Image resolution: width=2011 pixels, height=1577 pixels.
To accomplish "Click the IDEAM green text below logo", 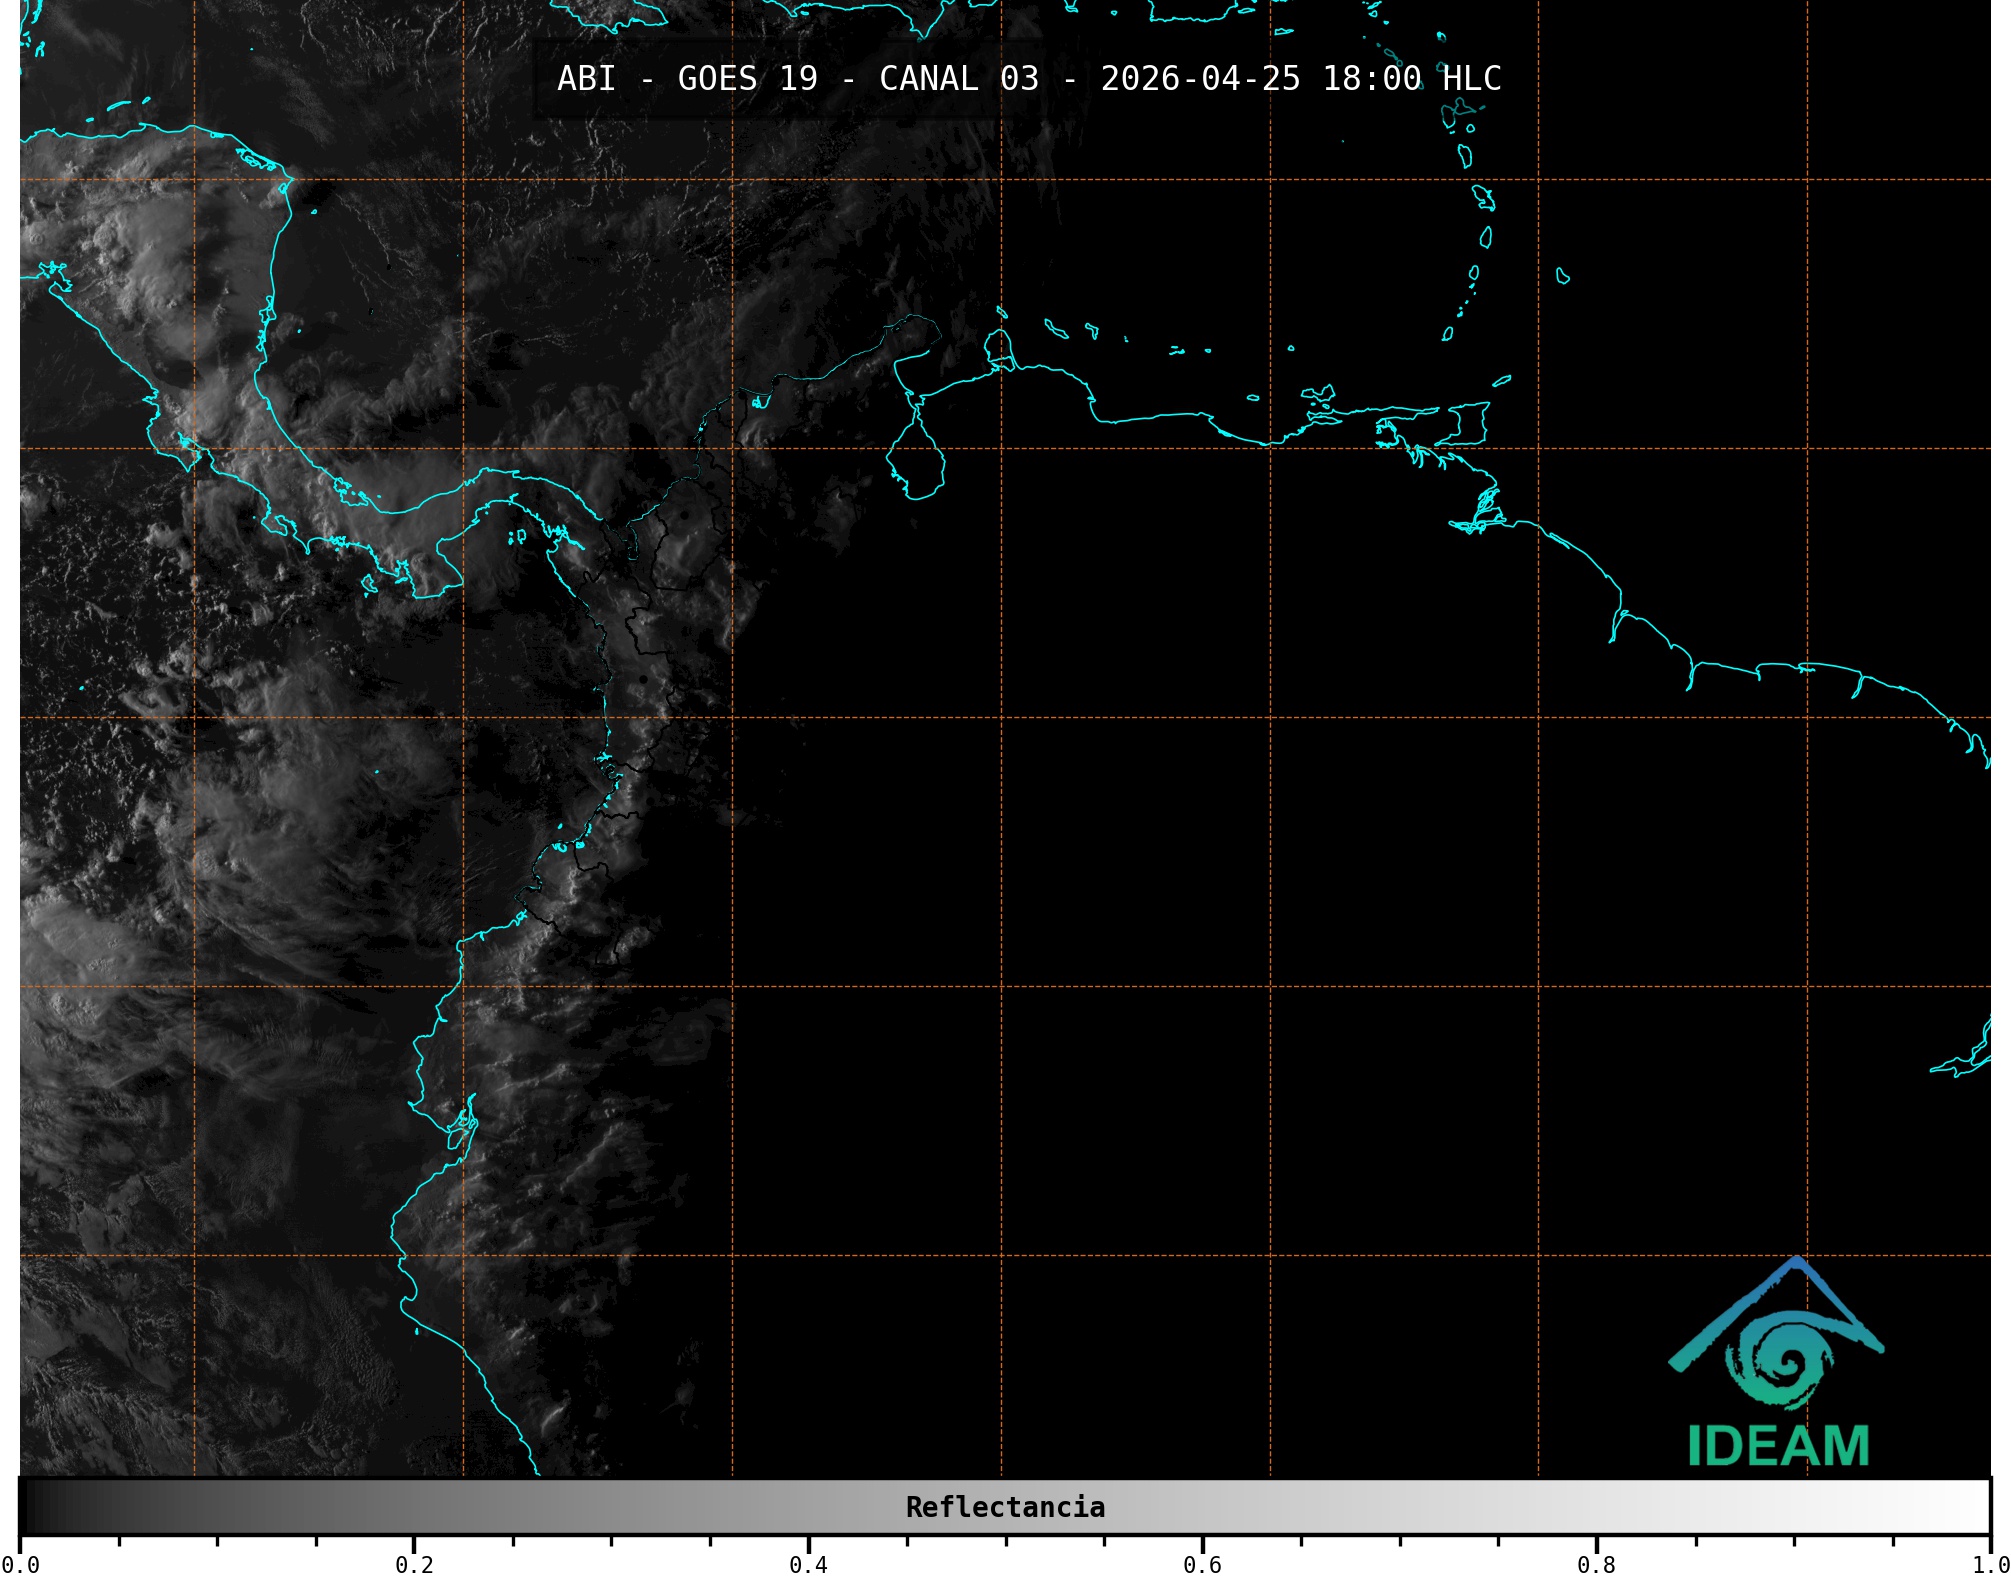I will (x=1778, y=1446).
